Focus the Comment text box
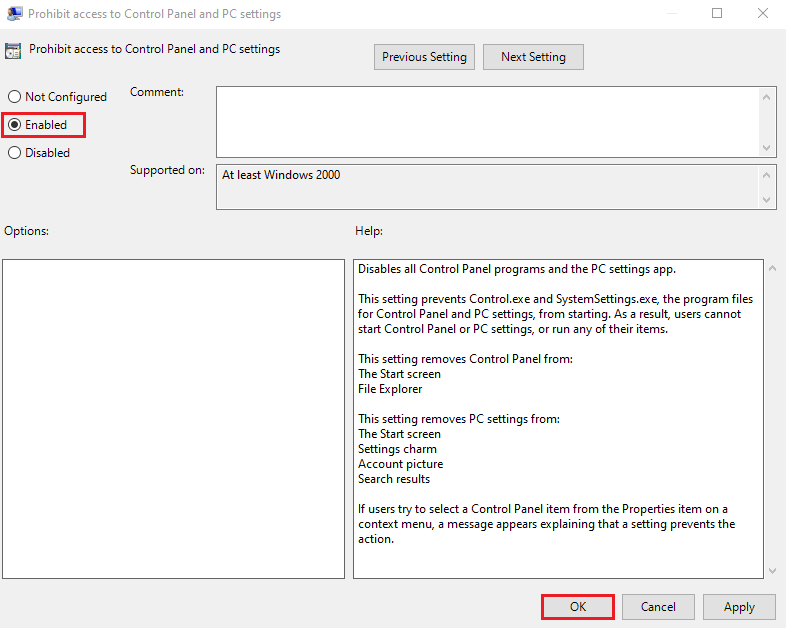786x628 pixels. (487, 121)
